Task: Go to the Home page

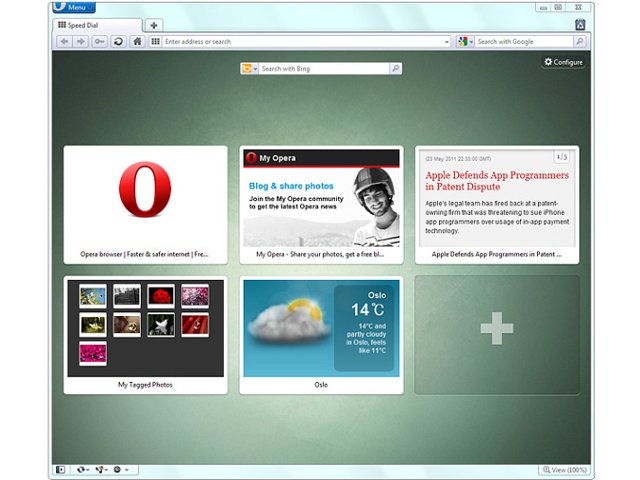Action: tap(137, 42)
